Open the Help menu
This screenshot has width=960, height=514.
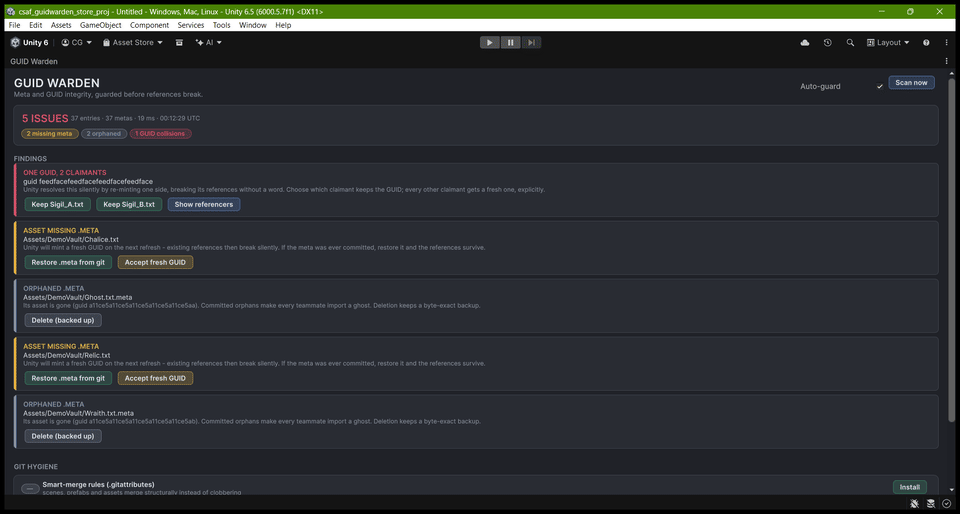[283, 25]
